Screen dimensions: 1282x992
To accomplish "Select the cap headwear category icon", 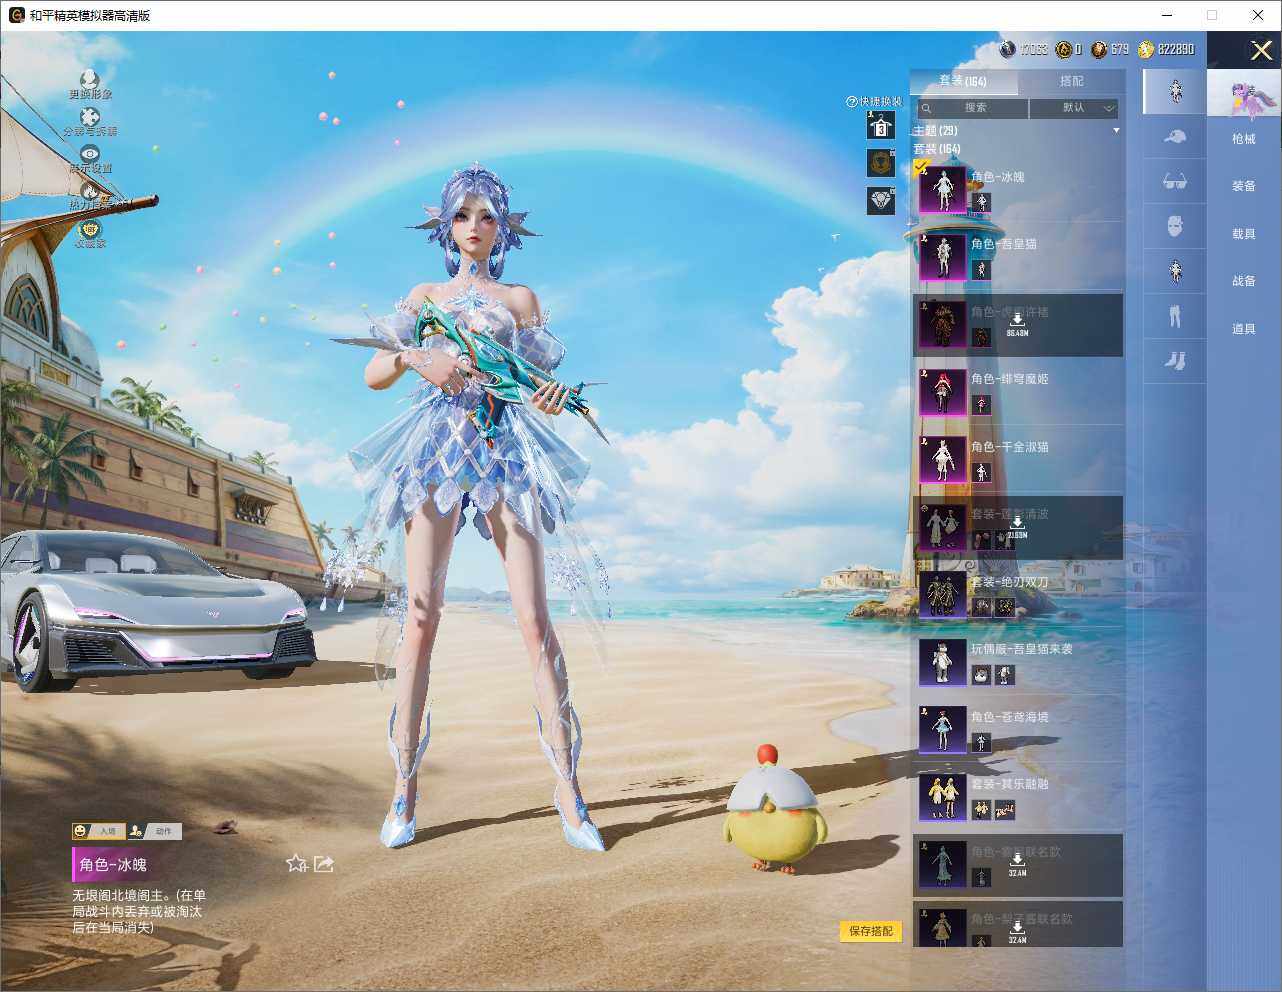I will coord(1175,136).
